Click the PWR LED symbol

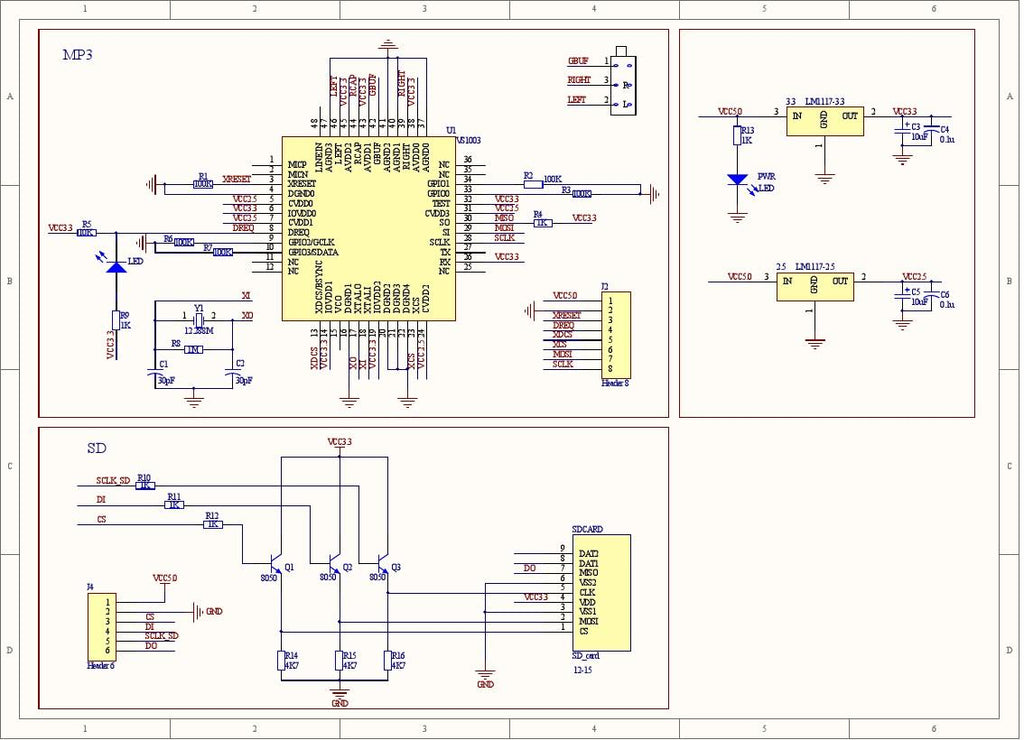point(738,181)
